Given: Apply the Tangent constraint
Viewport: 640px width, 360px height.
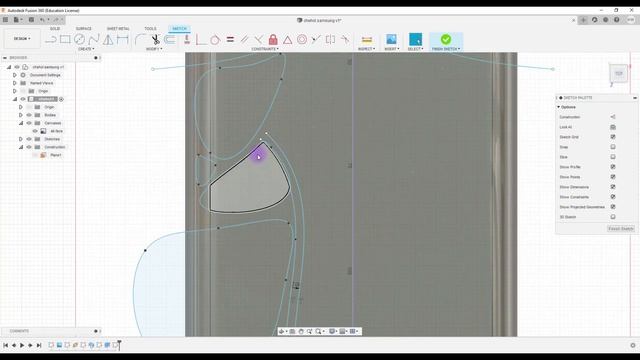Looking at the screenshot, I should (x=215, y=40).
